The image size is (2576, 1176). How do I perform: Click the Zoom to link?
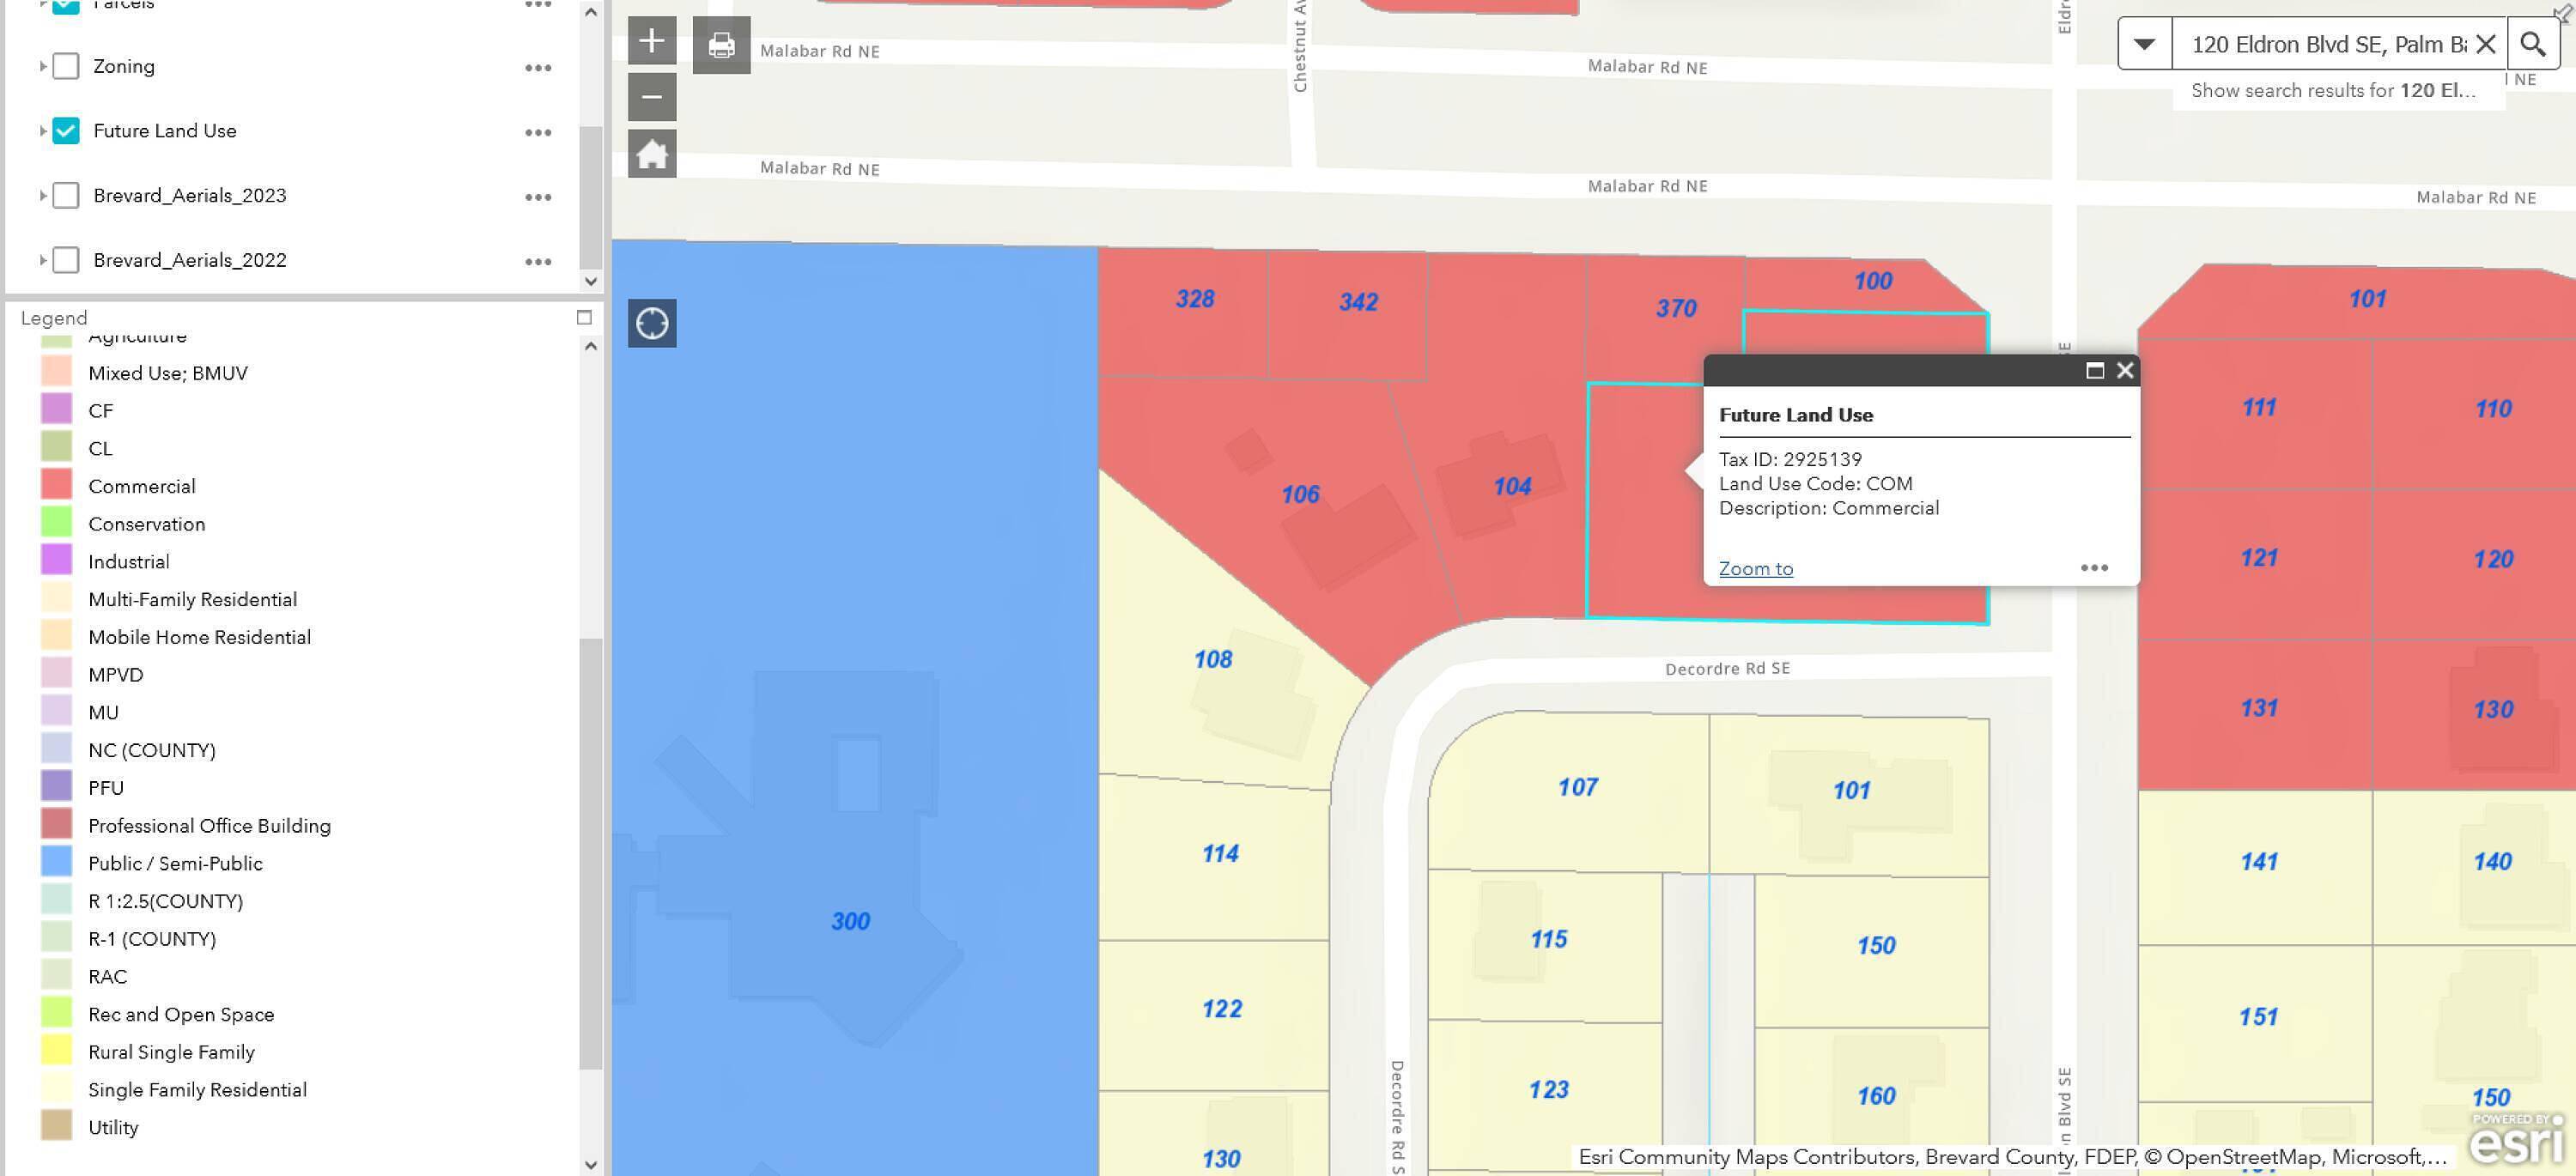[x=1755, y=569]
